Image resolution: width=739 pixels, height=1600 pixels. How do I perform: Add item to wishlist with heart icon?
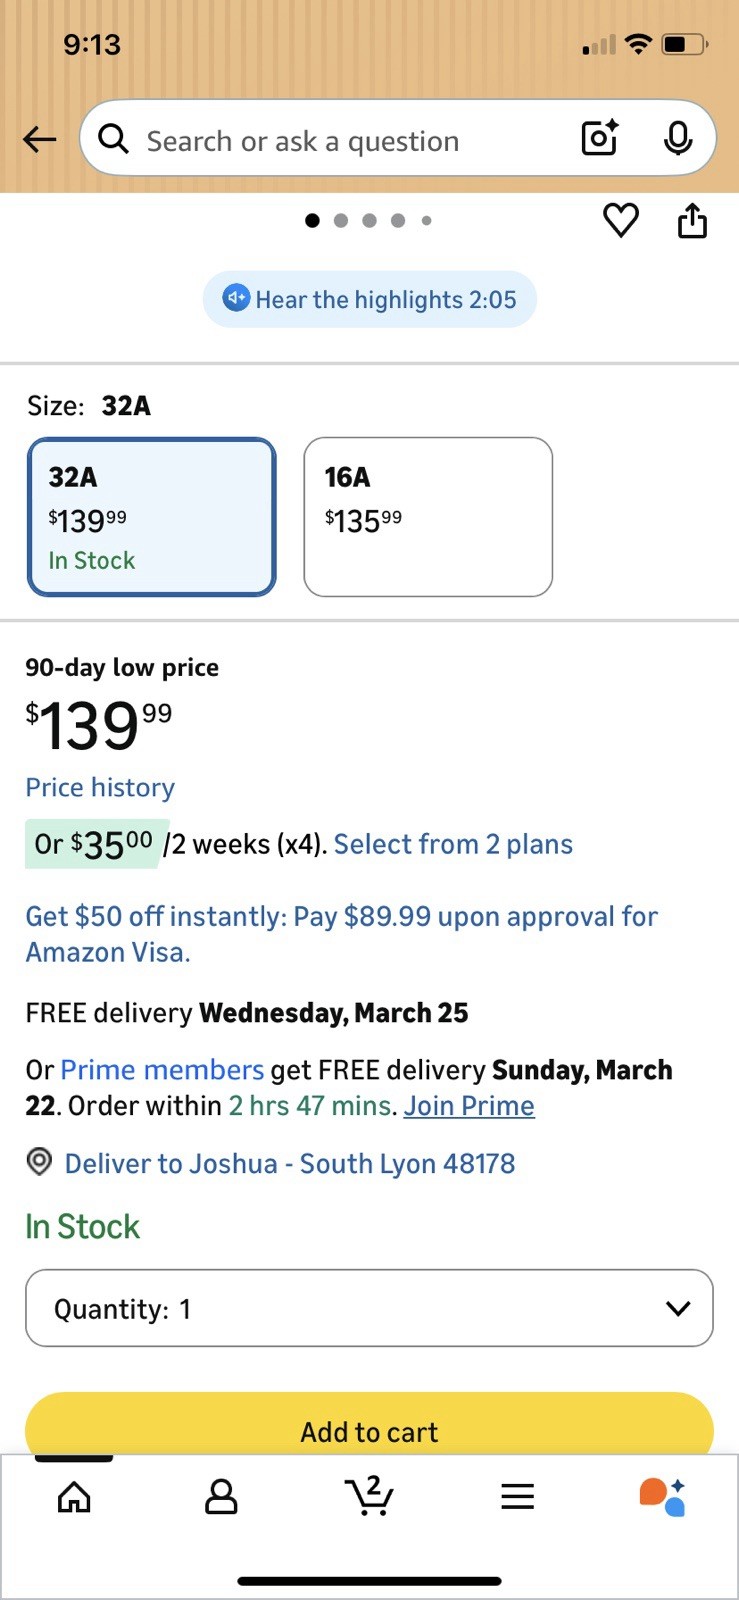pos(621,220)
